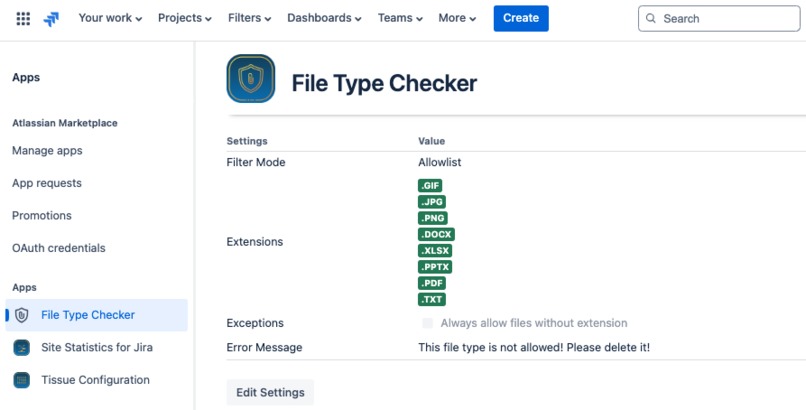Open OAuth credentials page
806x410 pixels.
tap(59, 248)
